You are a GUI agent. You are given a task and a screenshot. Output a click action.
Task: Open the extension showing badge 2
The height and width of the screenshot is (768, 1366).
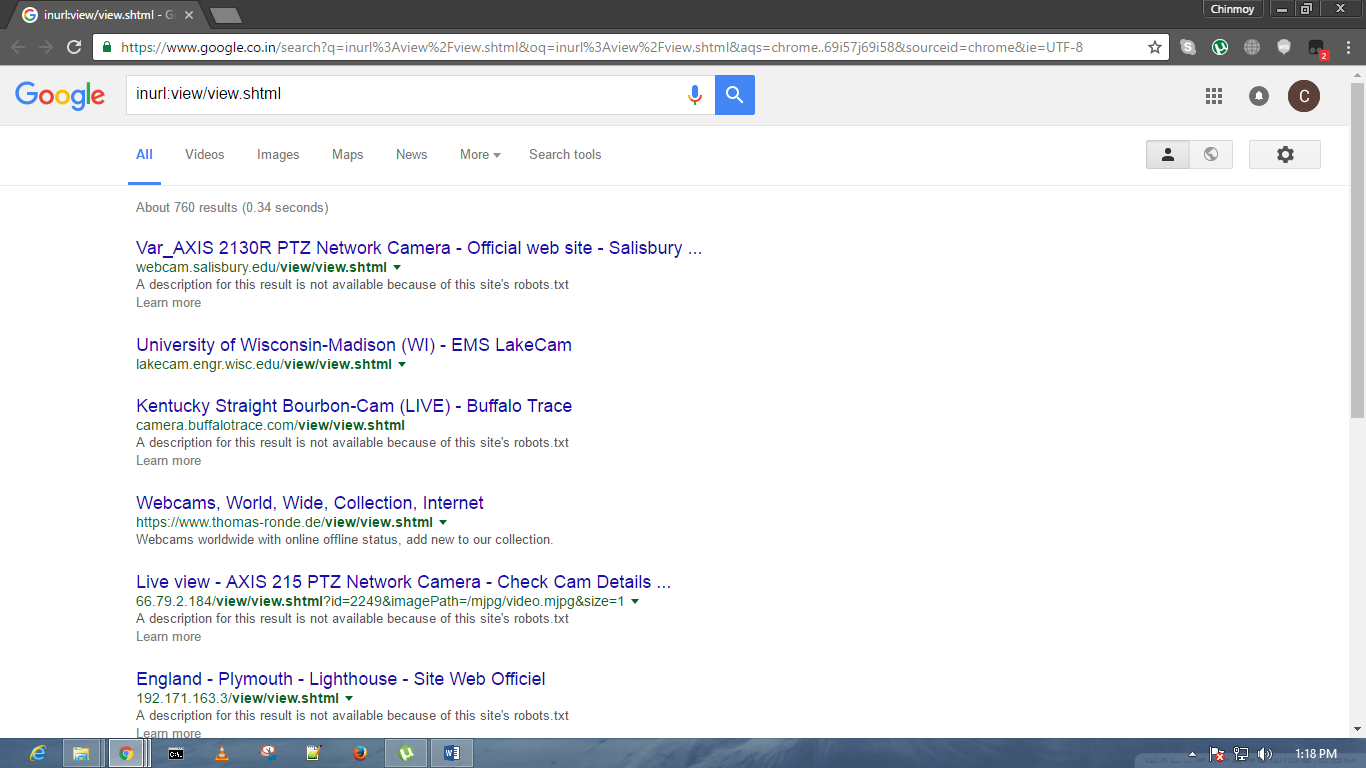(x=1317, y=48)
